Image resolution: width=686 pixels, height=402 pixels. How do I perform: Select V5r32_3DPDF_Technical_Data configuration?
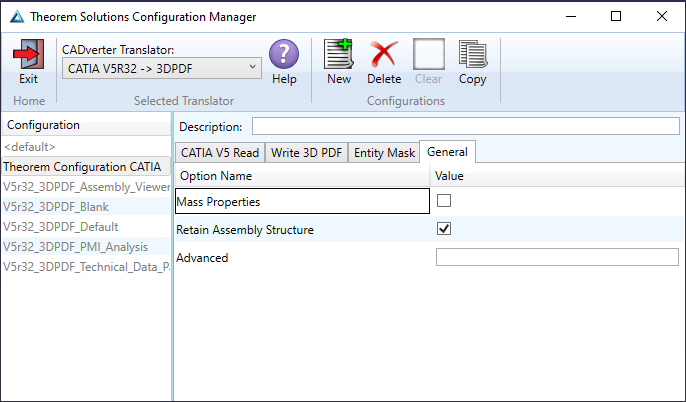click(x=86, y=267)
